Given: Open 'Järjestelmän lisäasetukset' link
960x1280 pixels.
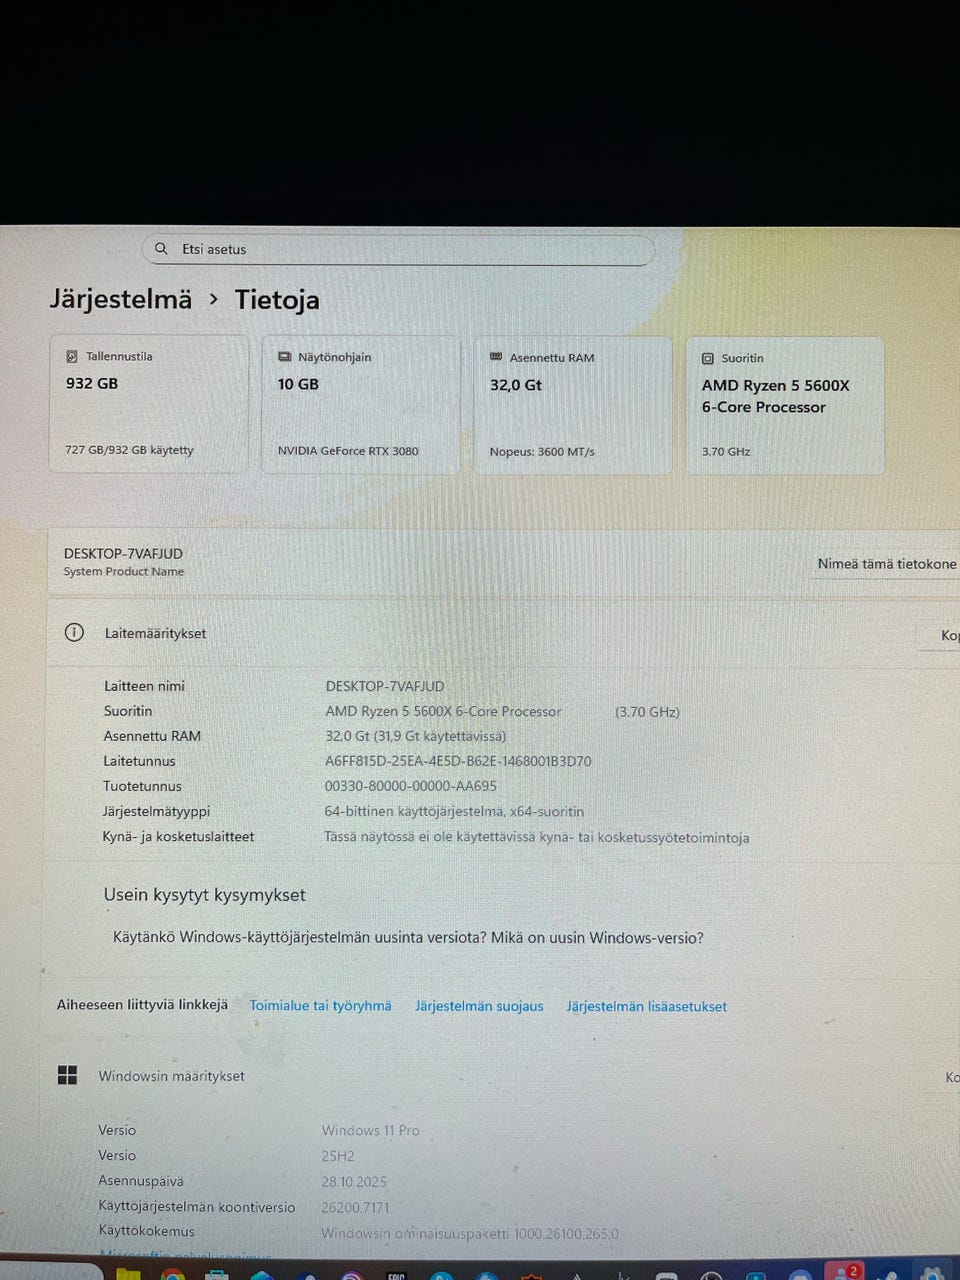Looking at the screenshot, I should 646,1006.
